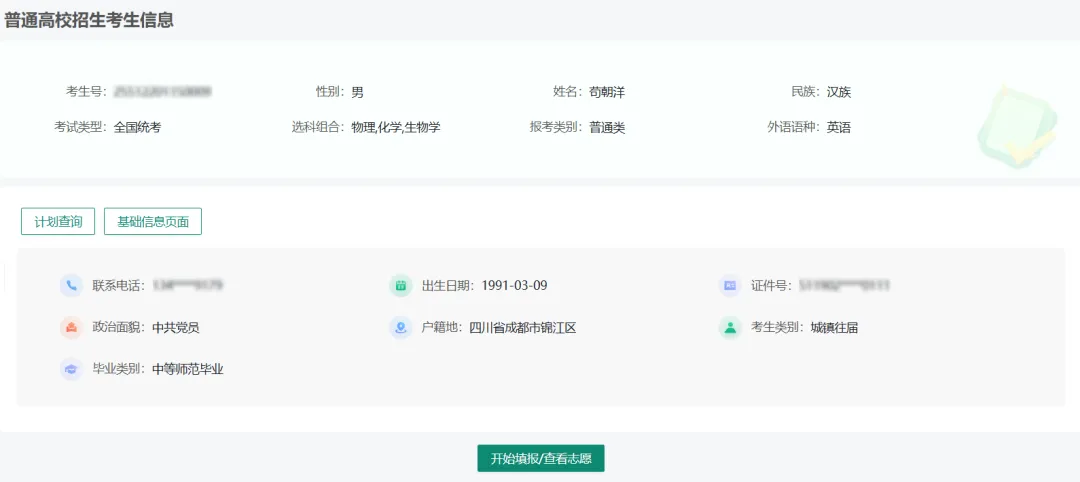Click the exam type value 全国统考
The height and width of the screenshot is (482, 1080).
pos(138,127)
